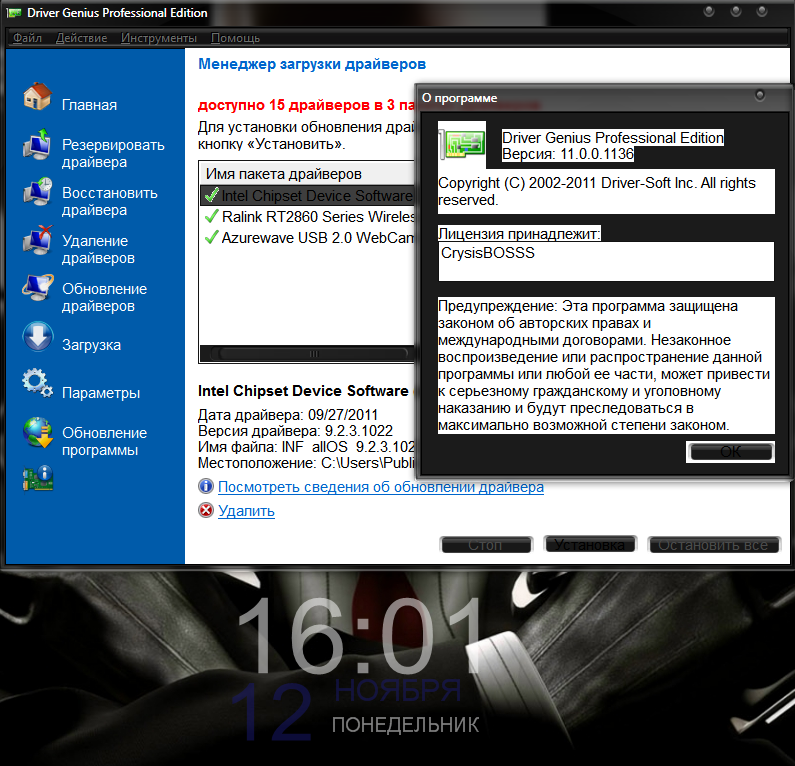
Task: Open the Действие menu
Action: pyautogui.click(x=82, y=38)
